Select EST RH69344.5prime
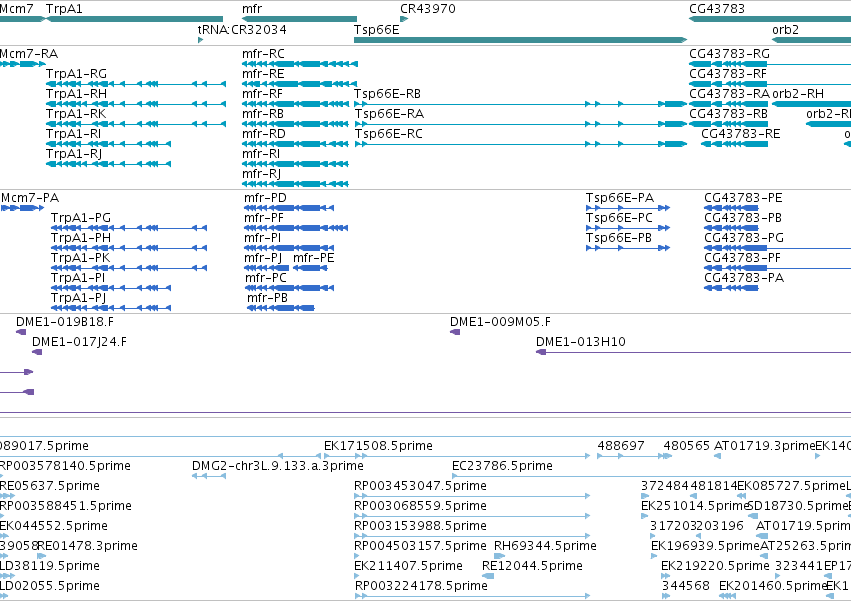Image resolution: width=851 pixels, height=601 pixels. coord(500,556)
